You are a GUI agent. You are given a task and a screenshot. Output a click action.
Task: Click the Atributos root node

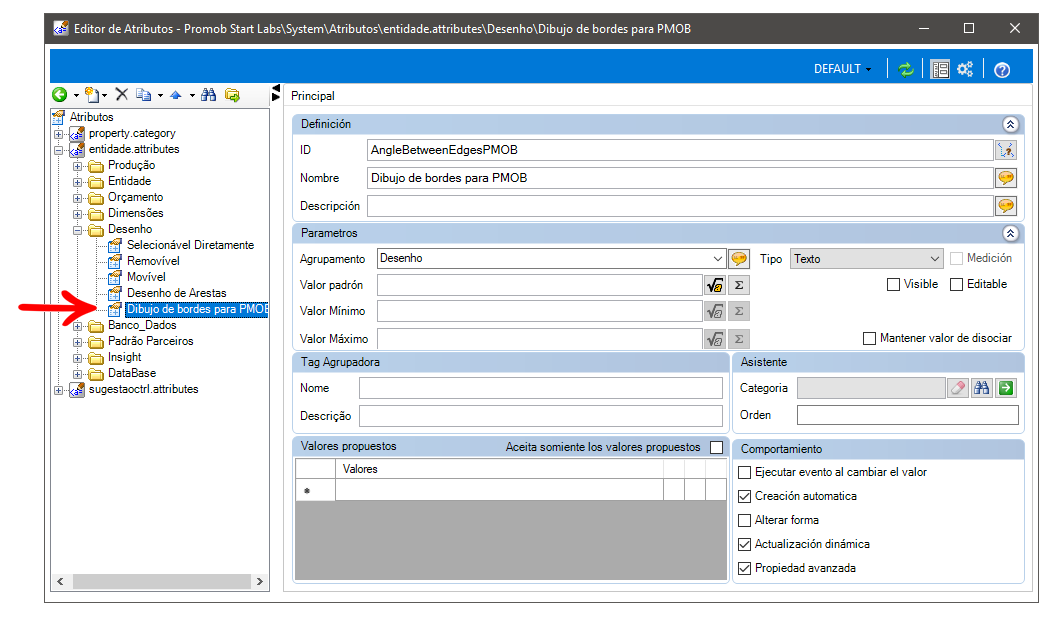[91, 117]
